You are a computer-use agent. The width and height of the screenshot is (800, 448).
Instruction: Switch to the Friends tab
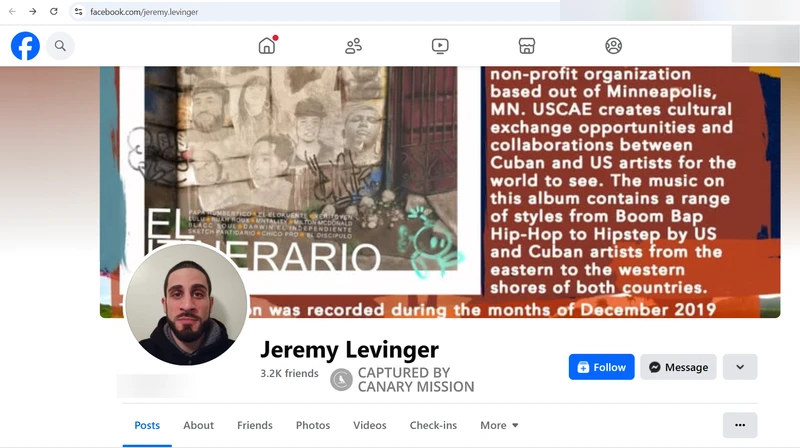(x=255, y=425)
